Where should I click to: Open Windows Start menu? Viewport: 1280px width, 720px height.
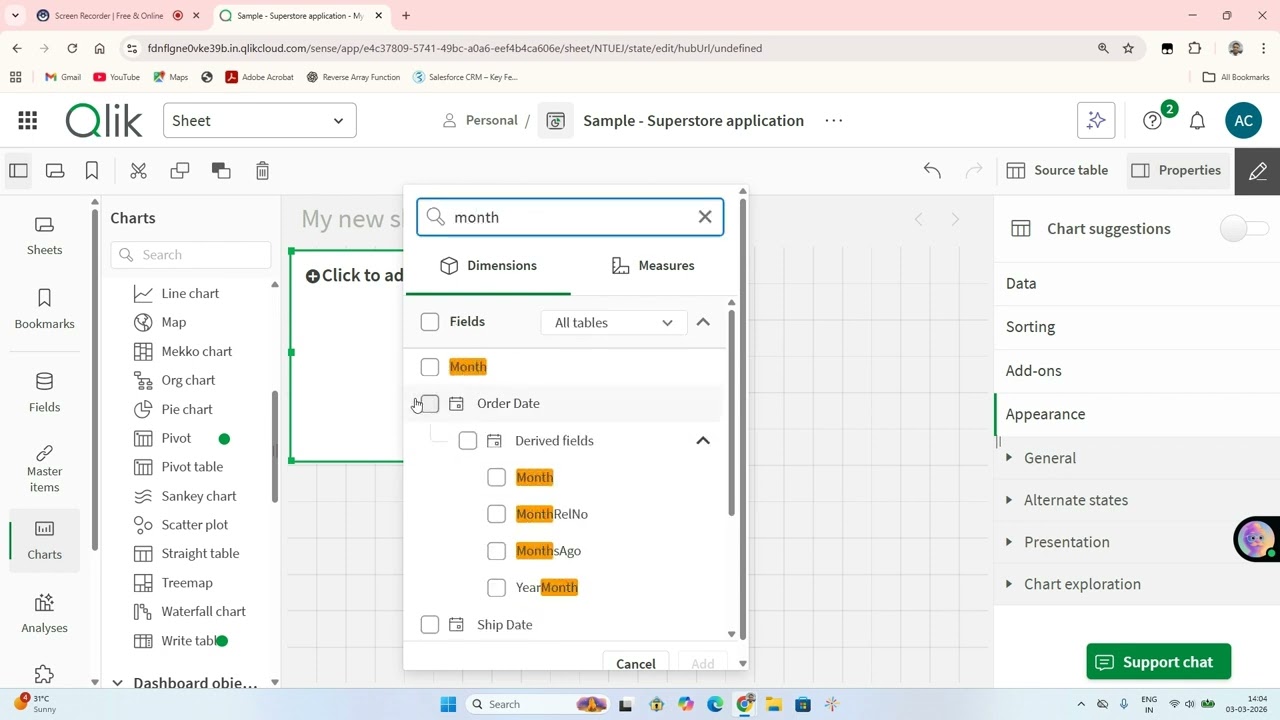pos(448,704)
